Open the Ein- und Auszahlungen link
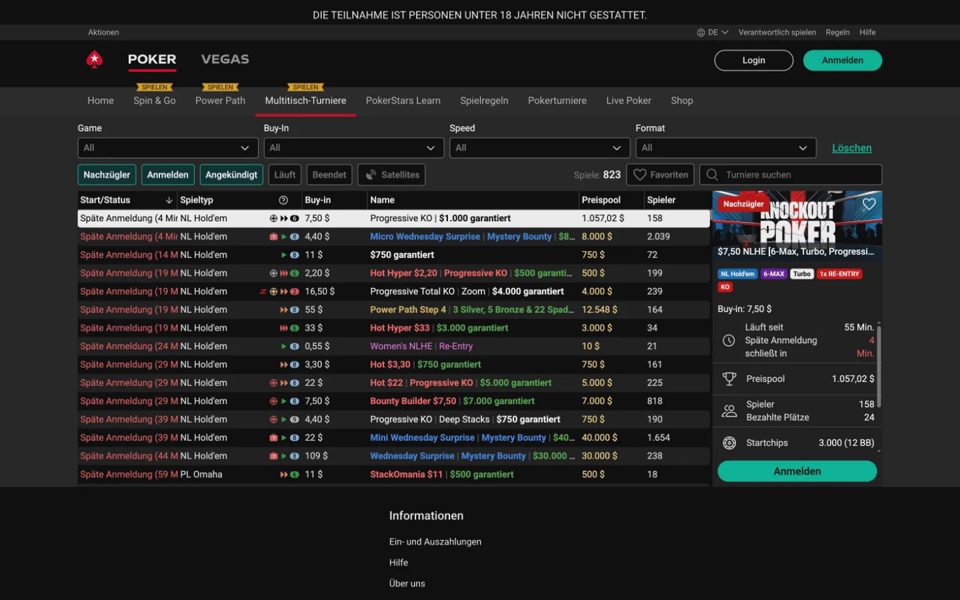 (x=435, y=542)
